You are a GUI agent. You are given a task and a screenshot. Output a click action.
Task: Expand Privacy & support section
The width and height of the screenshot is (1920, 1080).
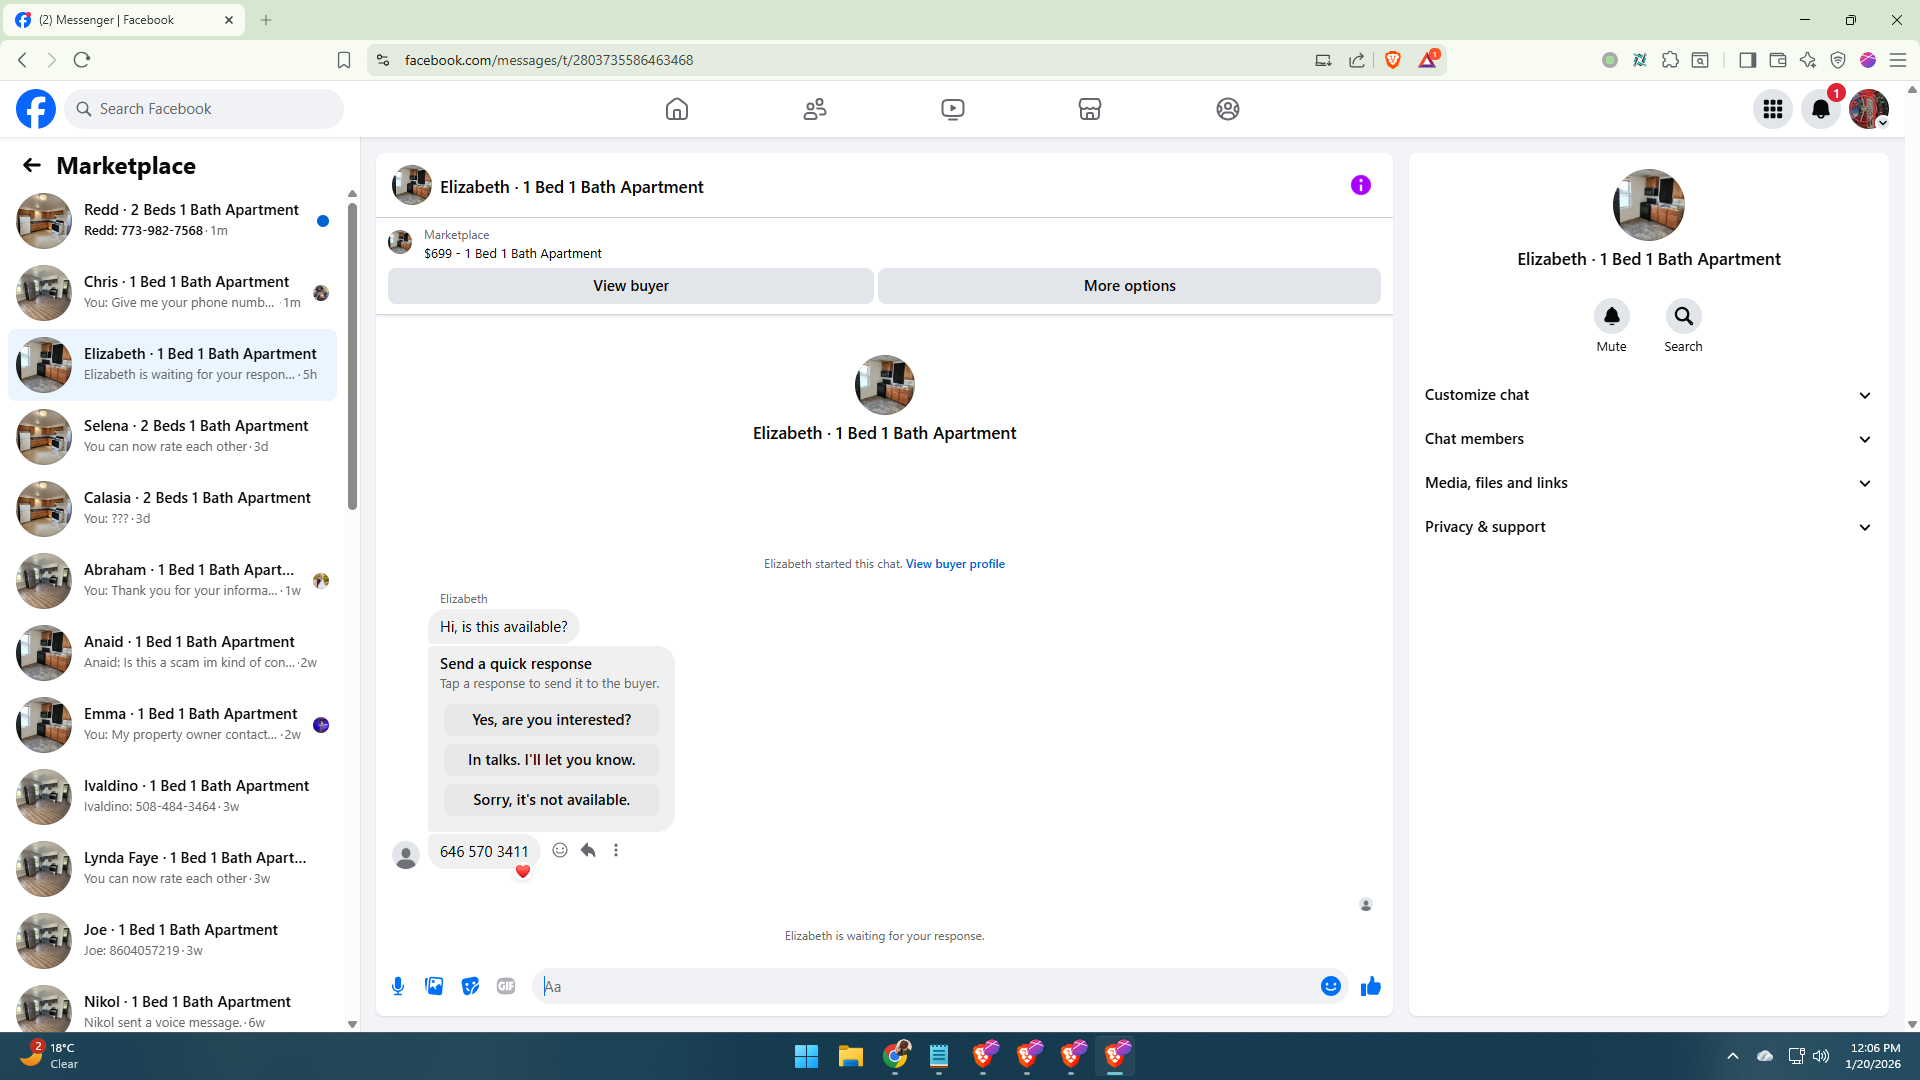click(x=1648, y=527)
